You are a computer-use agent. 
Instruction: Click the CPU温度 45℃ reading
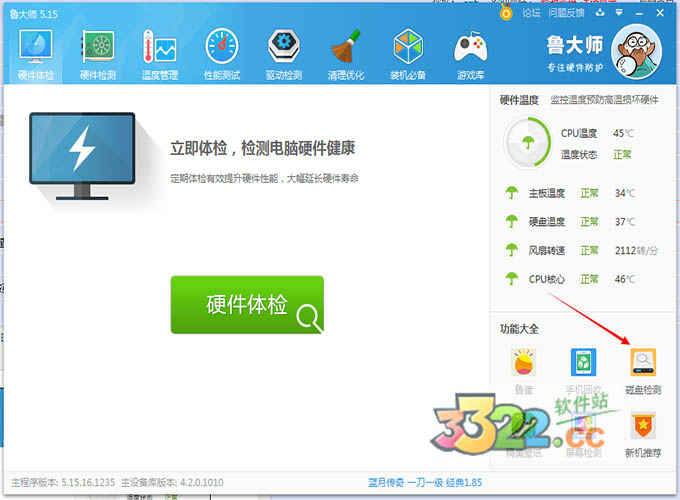(x=597, y=133)
